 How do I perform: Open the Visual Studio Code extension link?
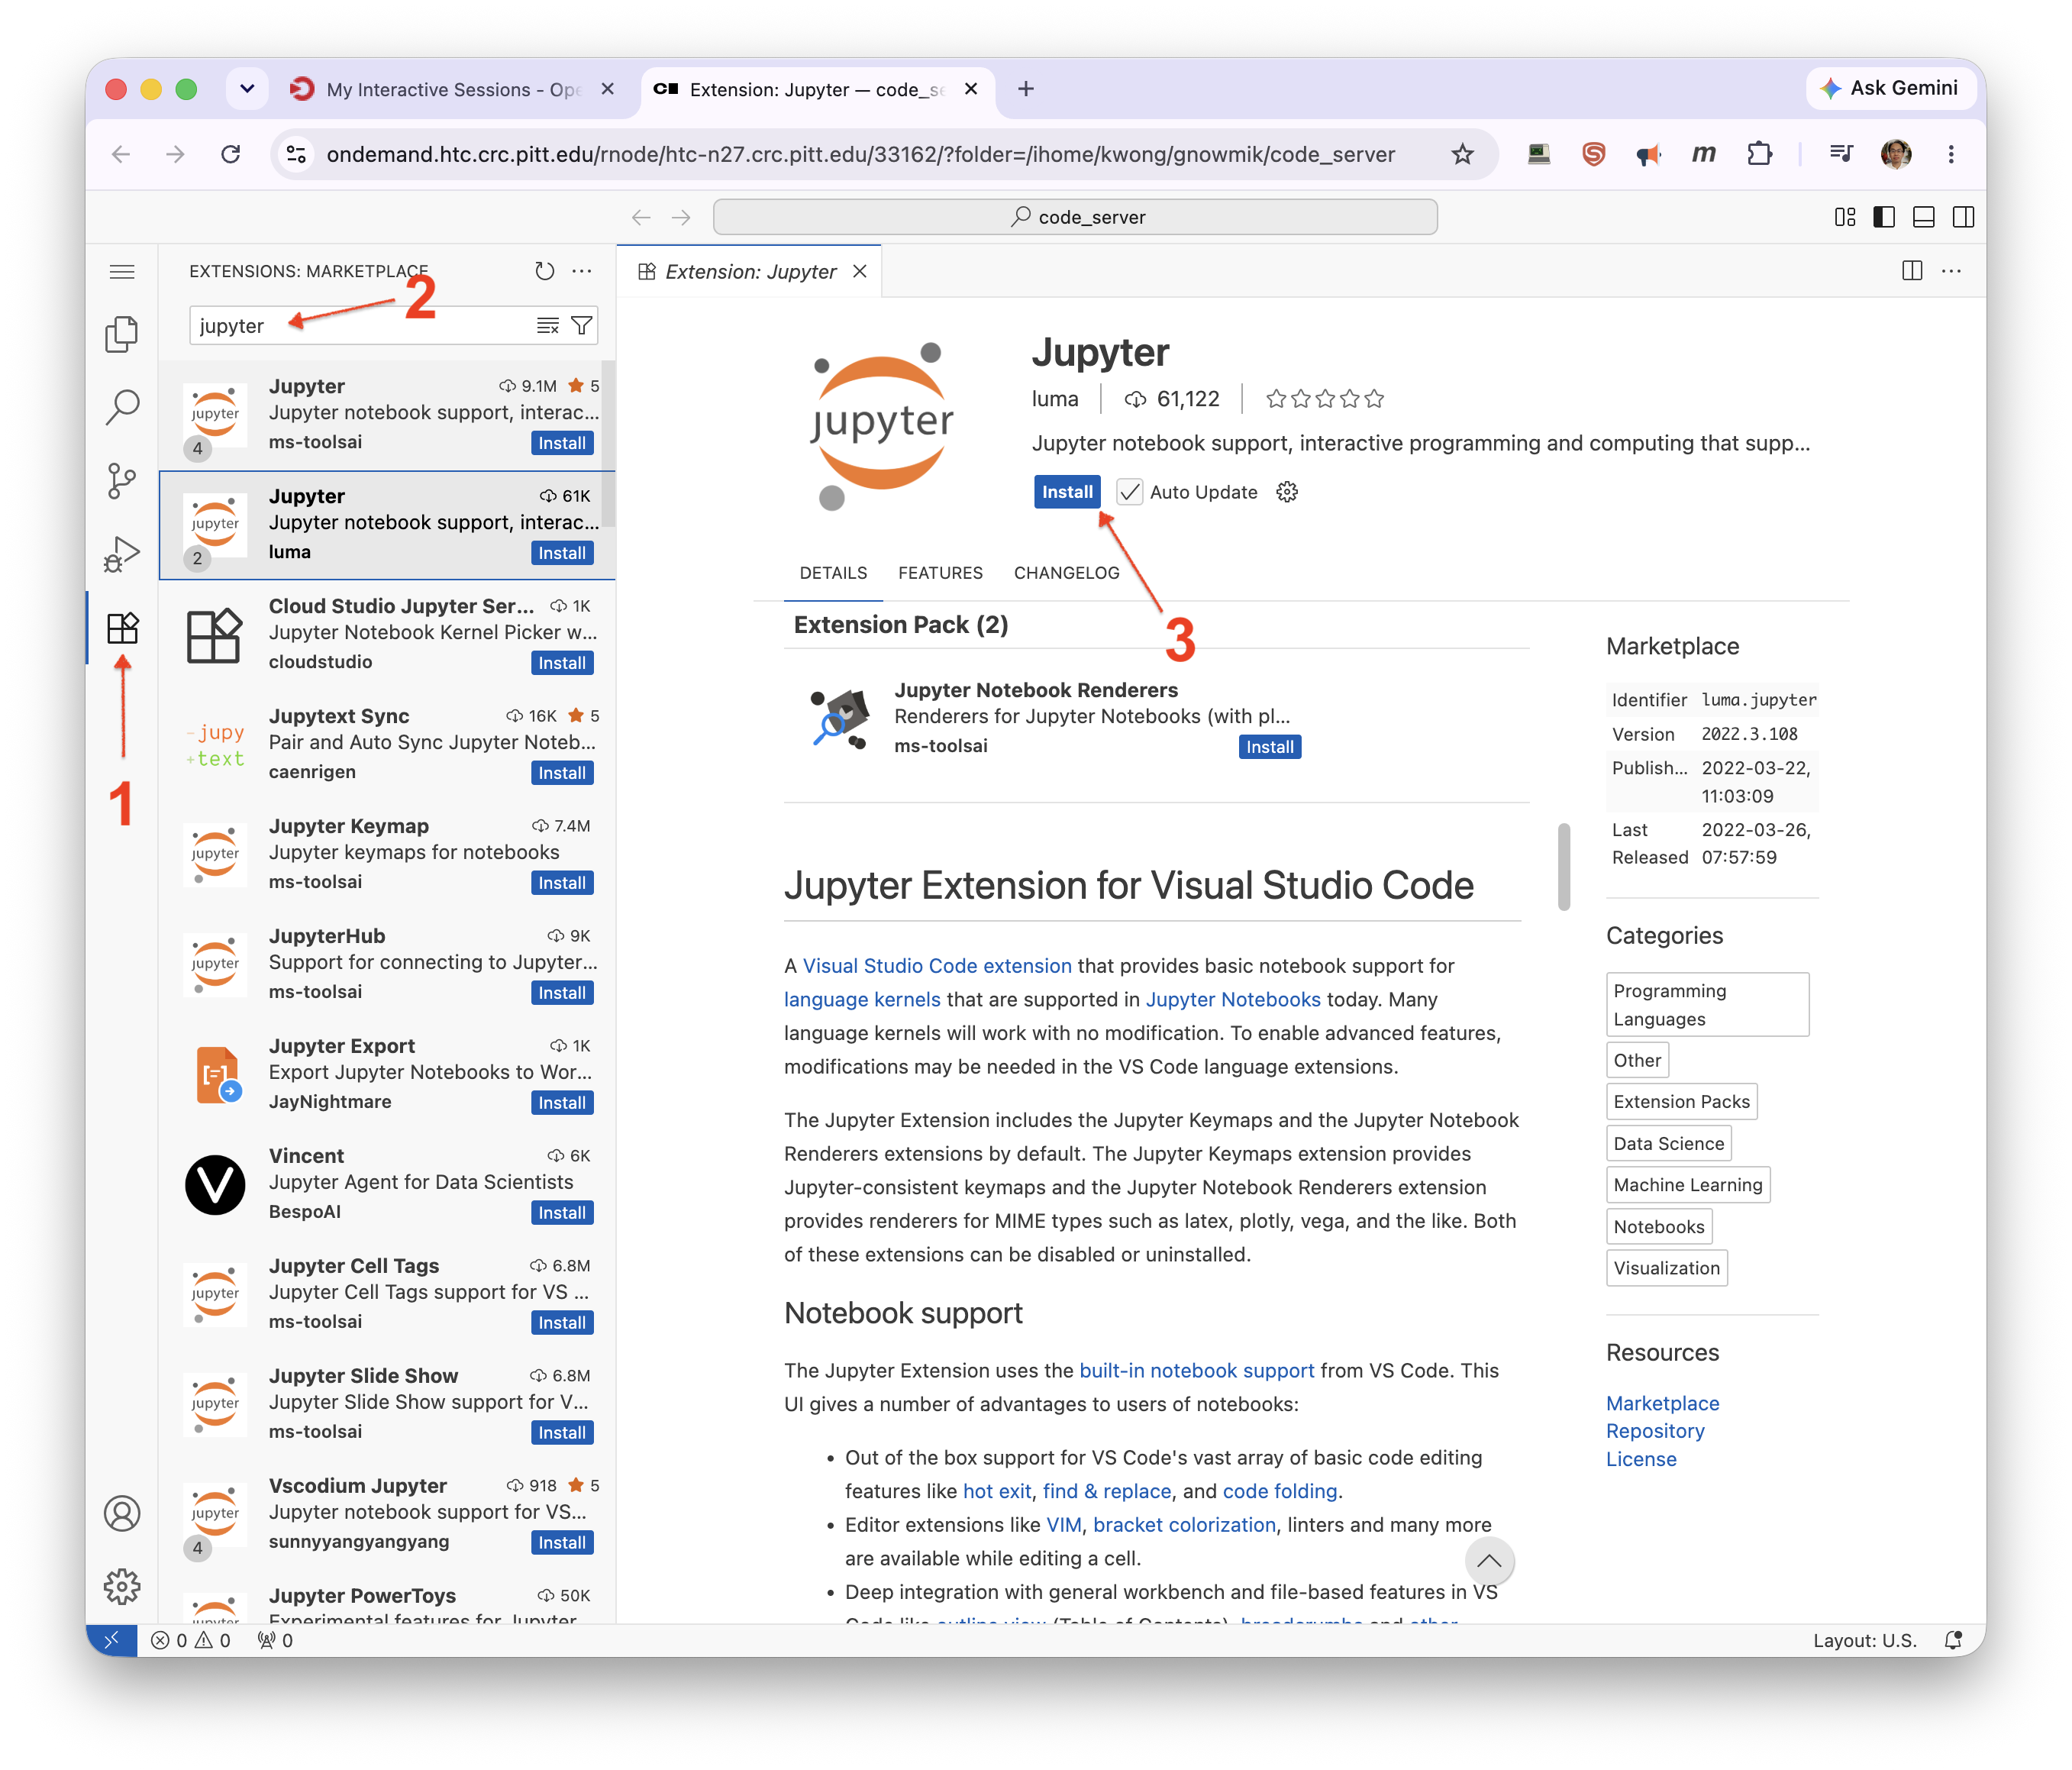(x=937, y=966)
